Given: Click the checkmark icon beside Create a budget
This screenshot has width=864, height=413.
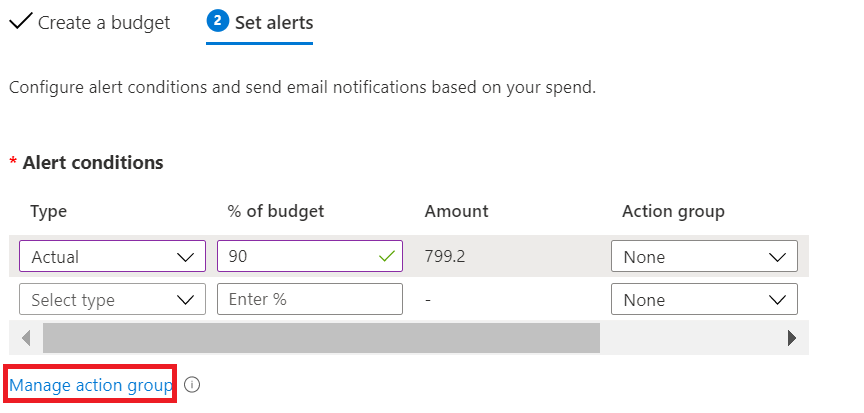Looking at the screenshot, I should point(20,22).
